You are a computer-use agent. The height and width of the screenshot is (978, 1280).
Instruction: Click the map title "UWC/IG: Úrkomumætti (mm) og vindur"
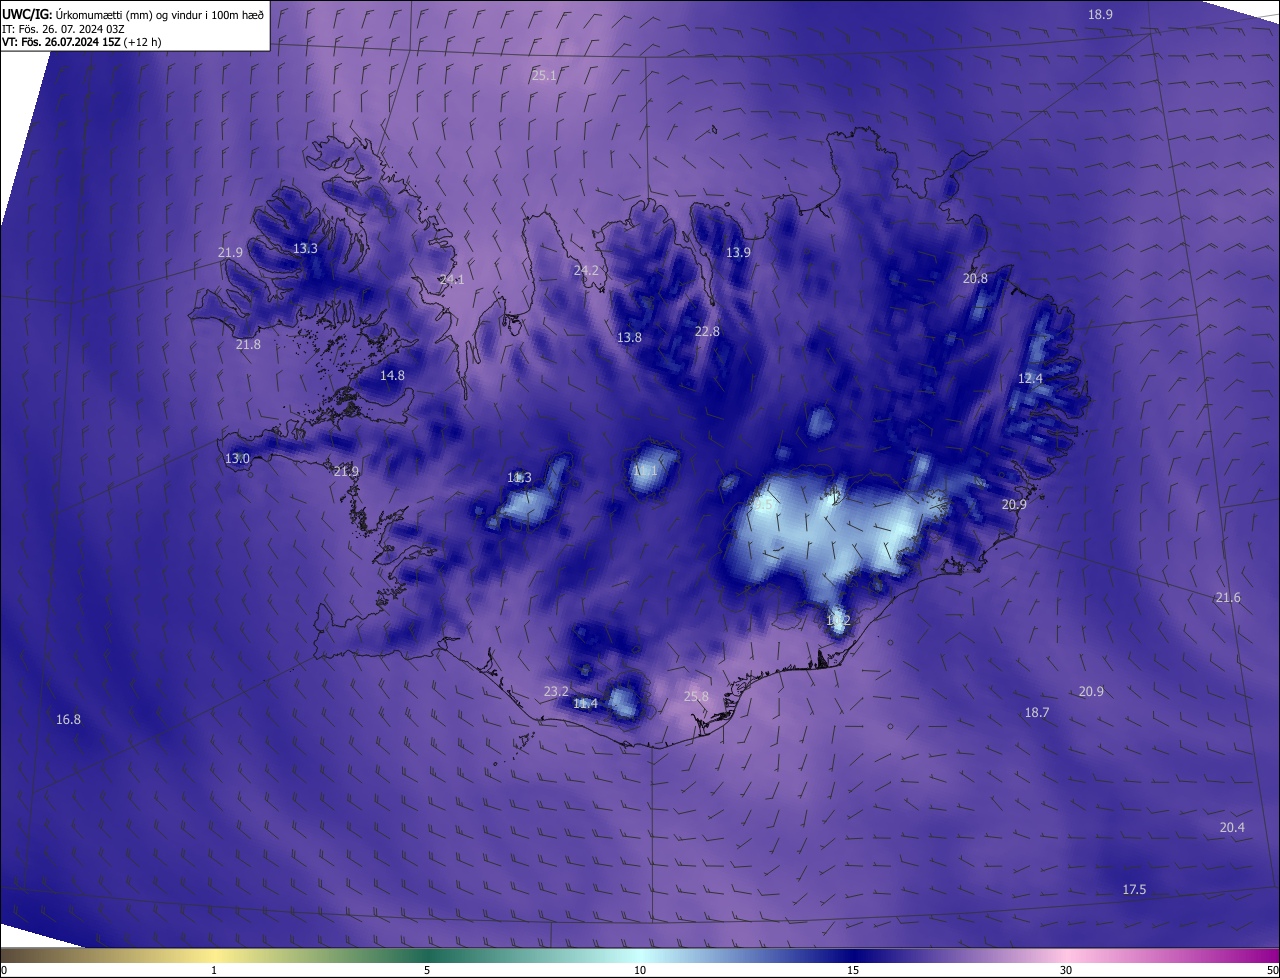133,14
